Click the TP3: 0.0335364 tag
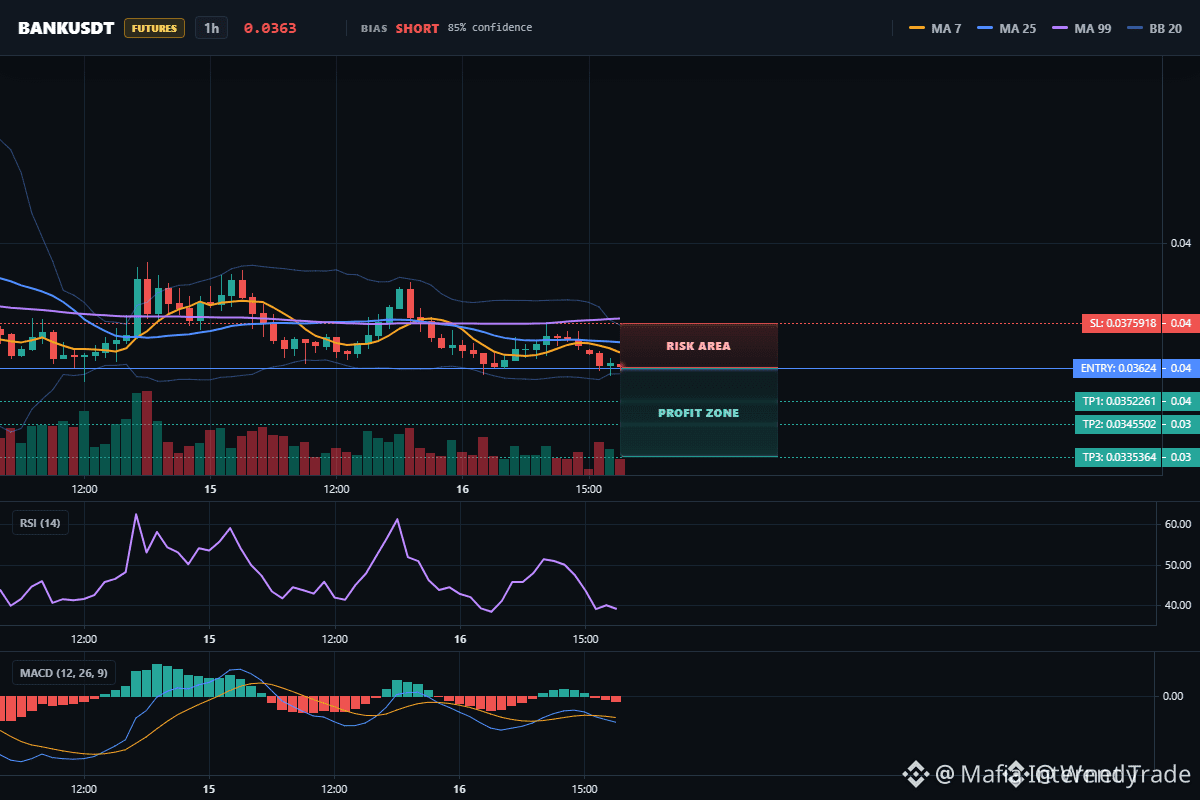 1135,457
